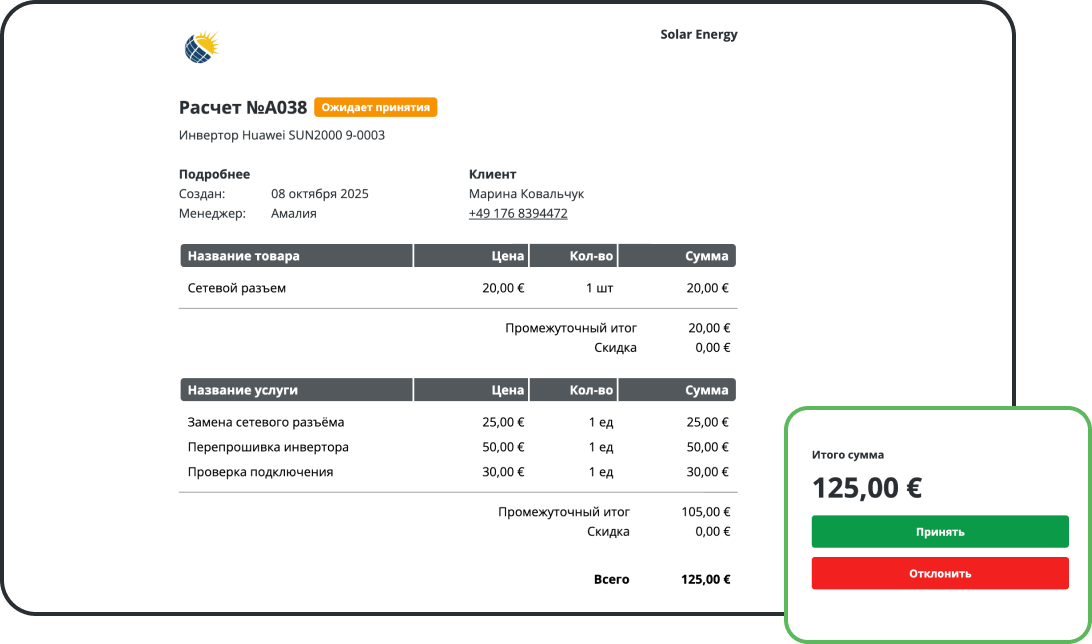Click the services table Сумма header

677,390
